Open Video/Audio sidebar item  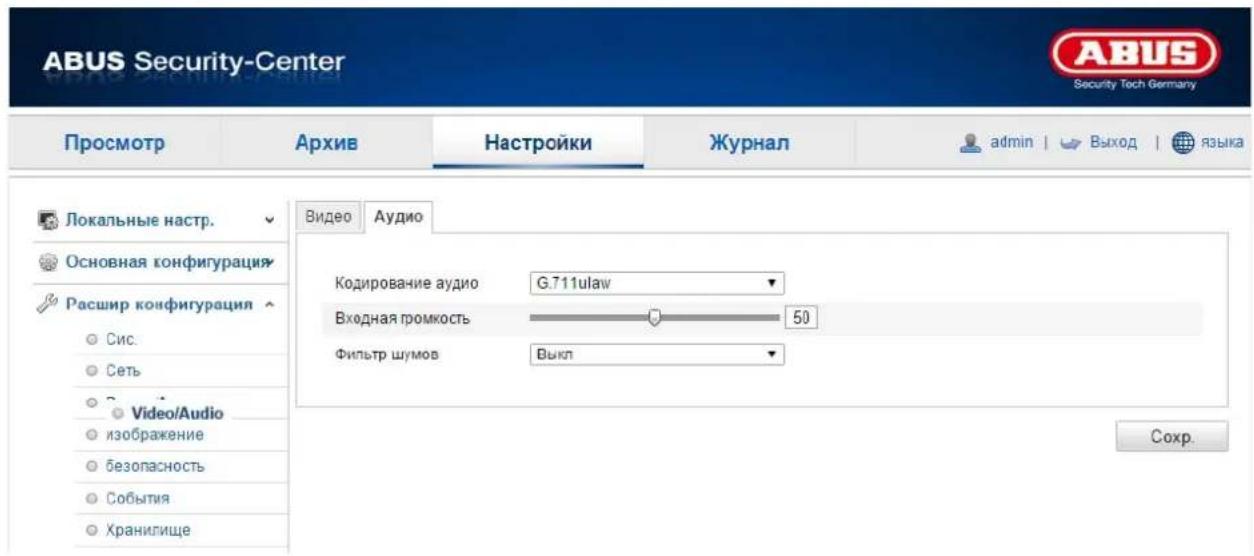pyautogui.click(x=176, y=413)
